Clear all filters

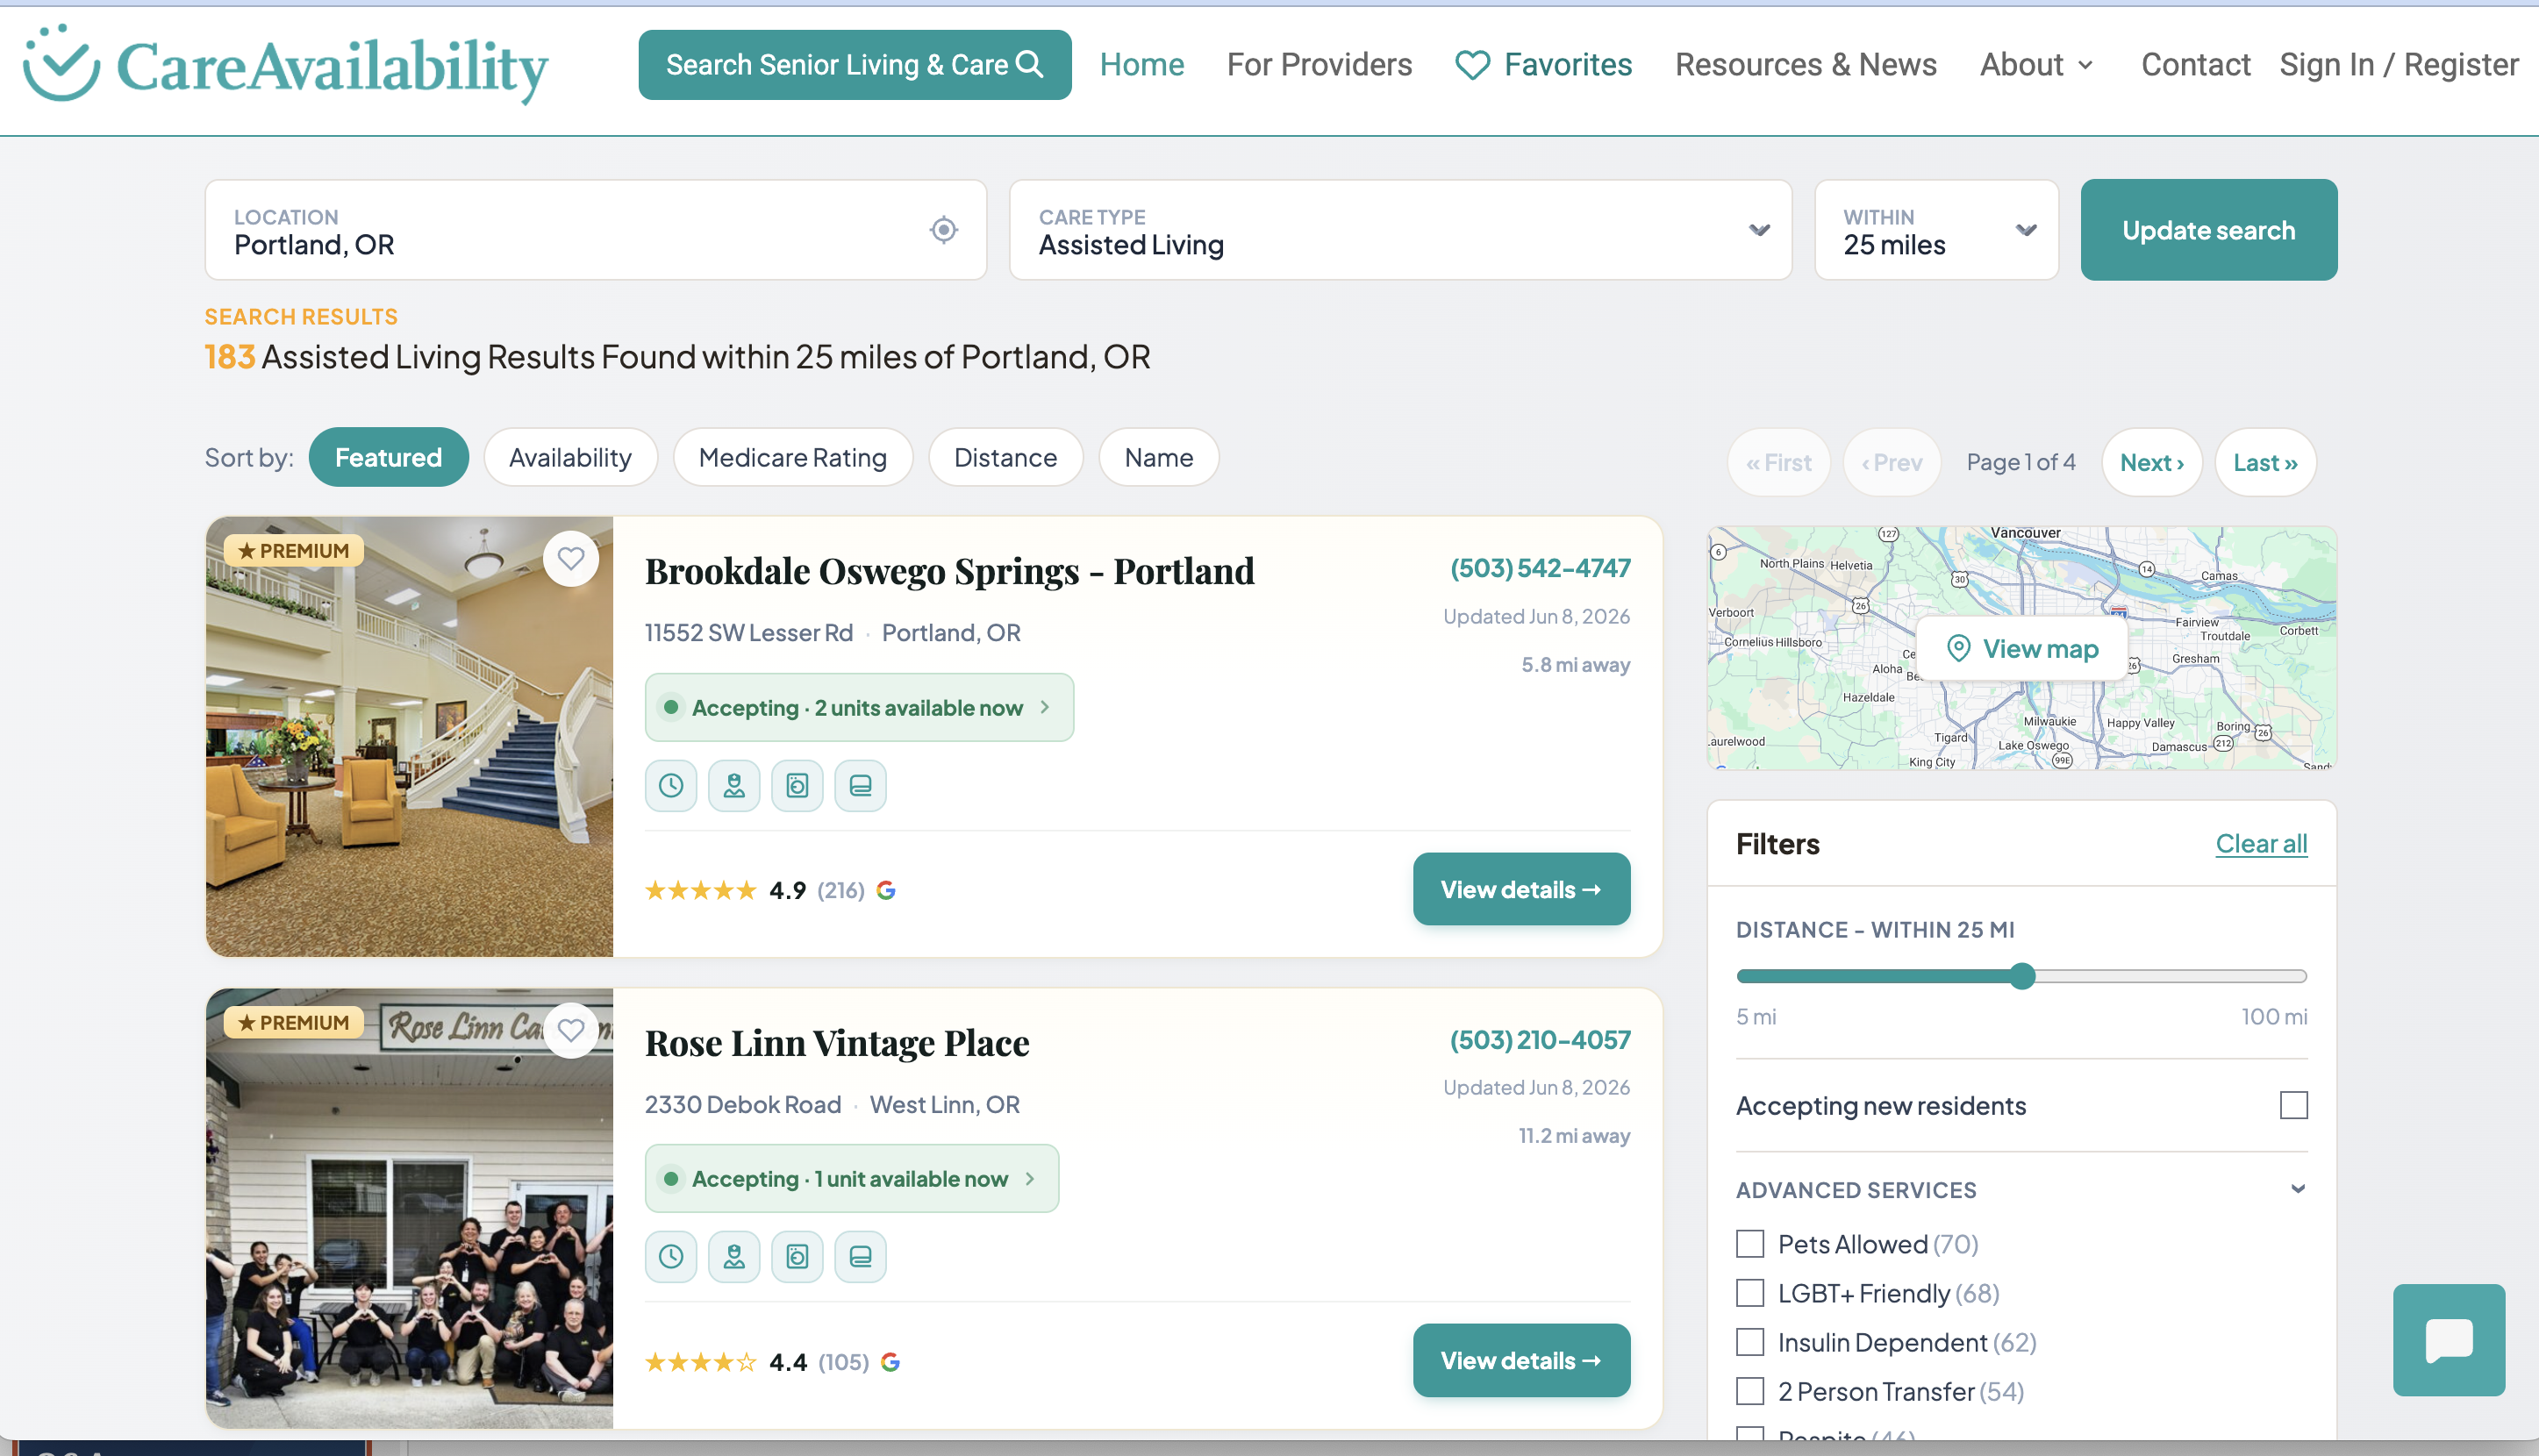click(2261, 844)
